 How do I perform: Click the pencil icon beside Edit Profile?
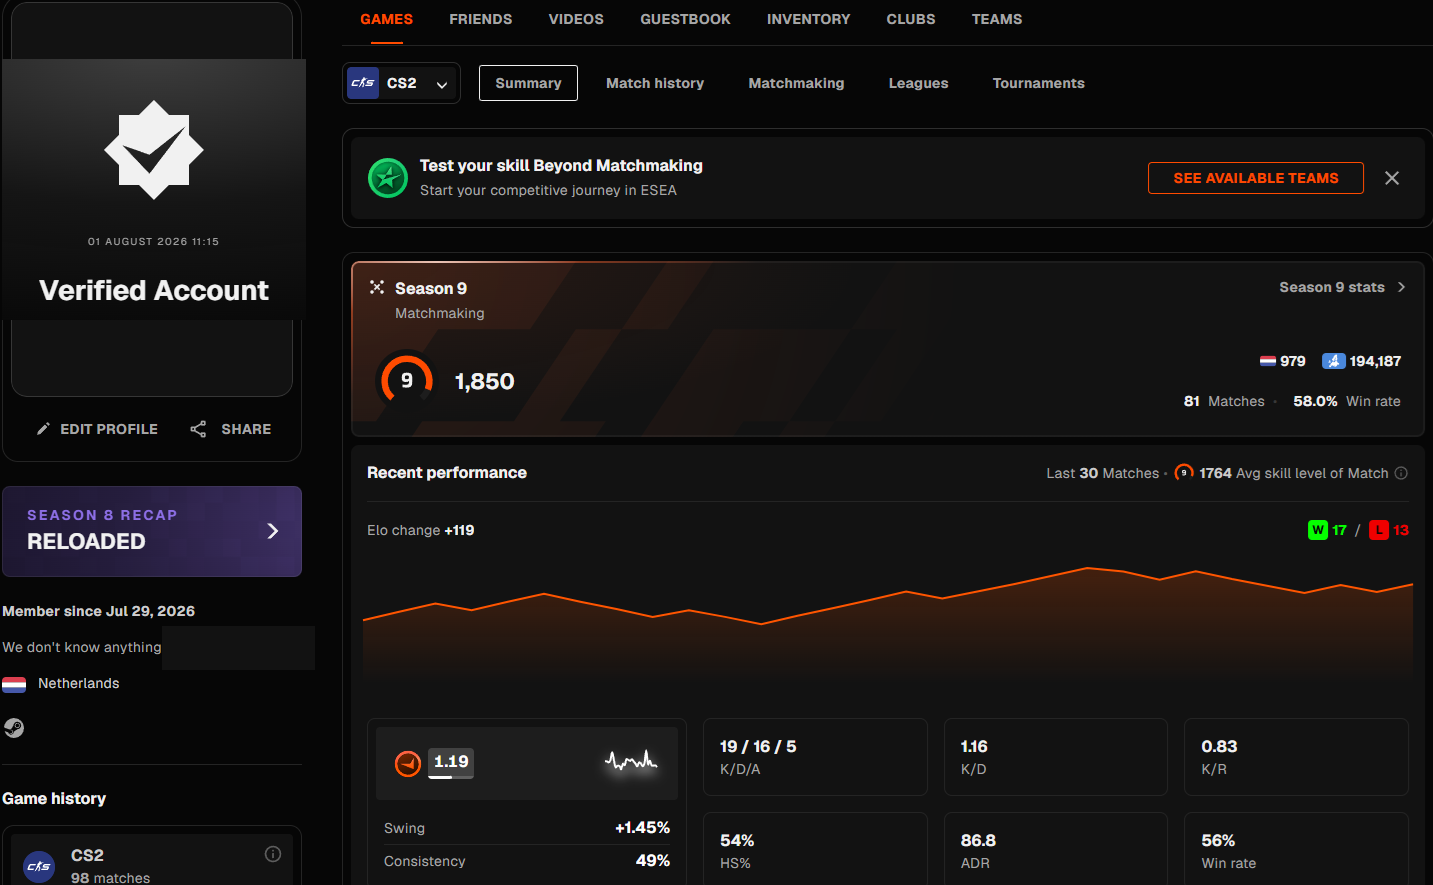[x=43, y=429]
